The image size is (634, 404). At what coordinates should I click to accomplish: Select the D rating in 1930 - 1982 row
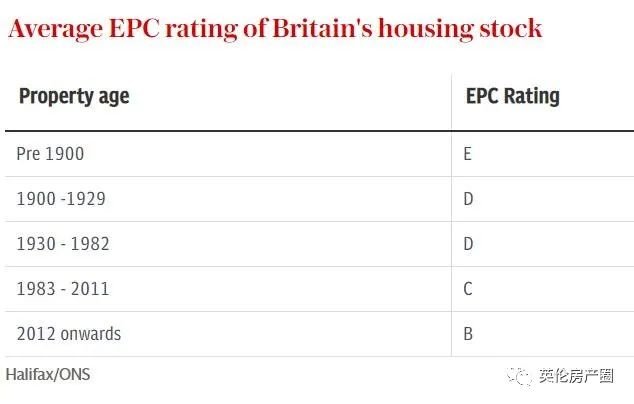[468, 244]
